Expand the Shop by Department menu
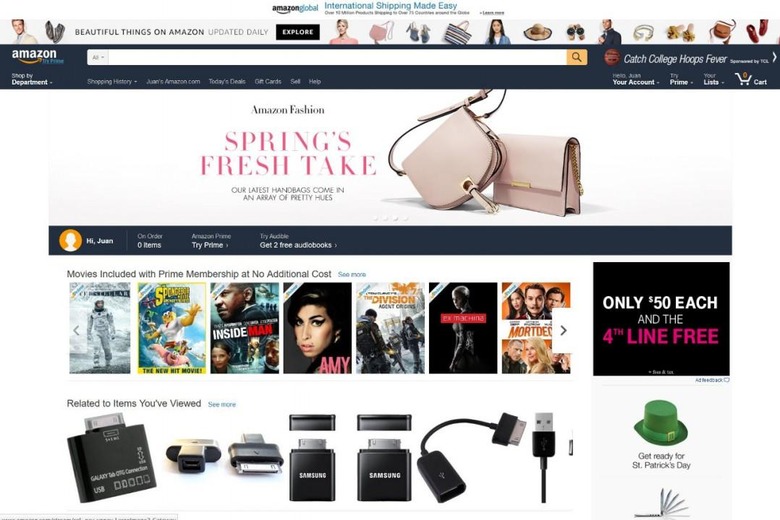 32,79
